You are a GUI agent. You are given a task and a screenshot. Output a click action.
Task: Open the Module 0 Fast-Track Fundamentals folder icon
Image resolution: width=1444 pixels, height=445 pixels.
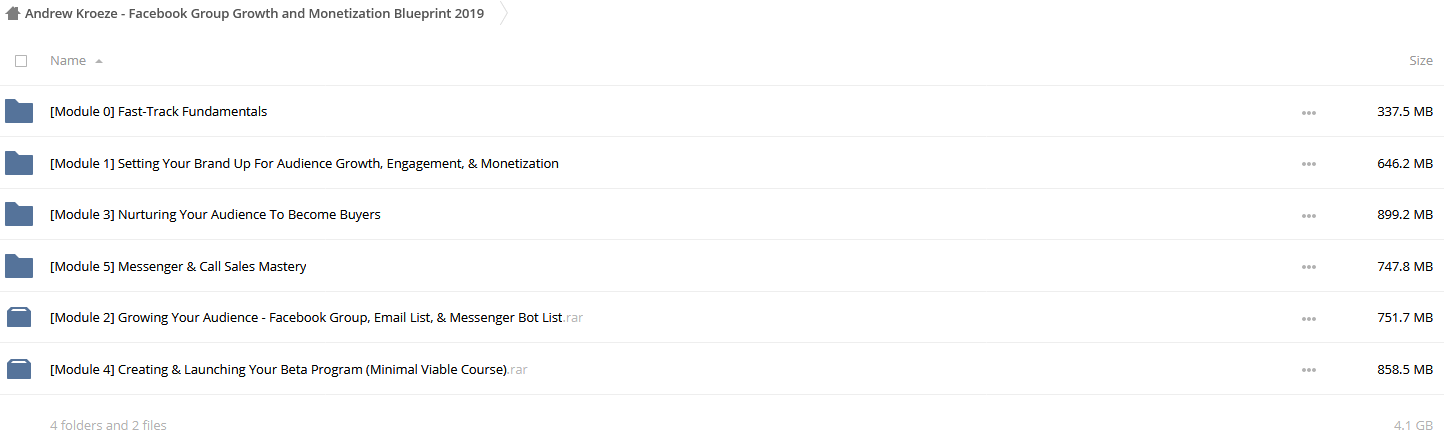tap(19, 111)
